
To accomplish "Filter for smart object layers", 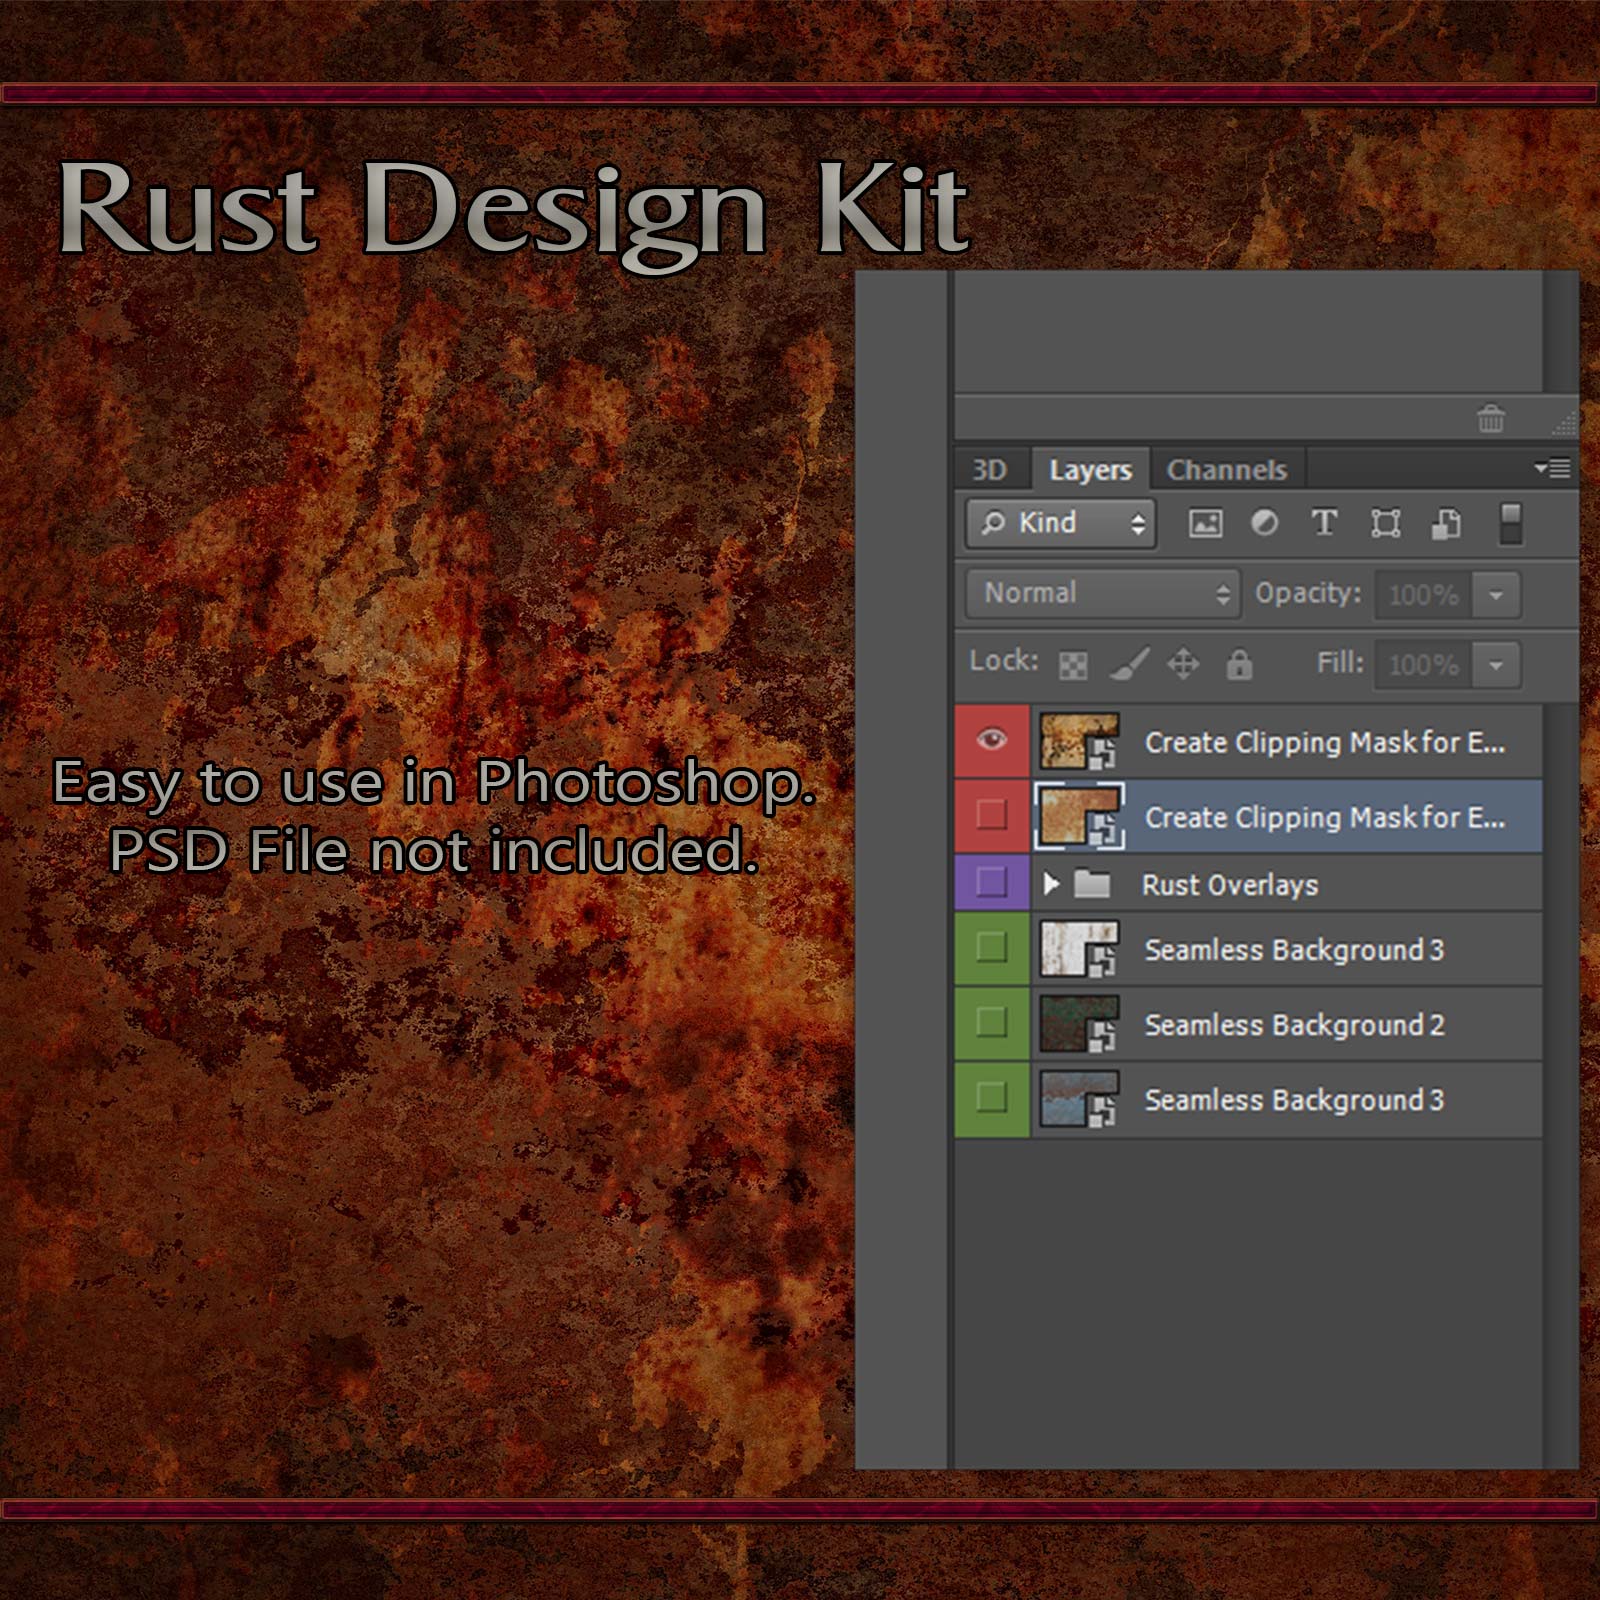I will (1446, 523).
